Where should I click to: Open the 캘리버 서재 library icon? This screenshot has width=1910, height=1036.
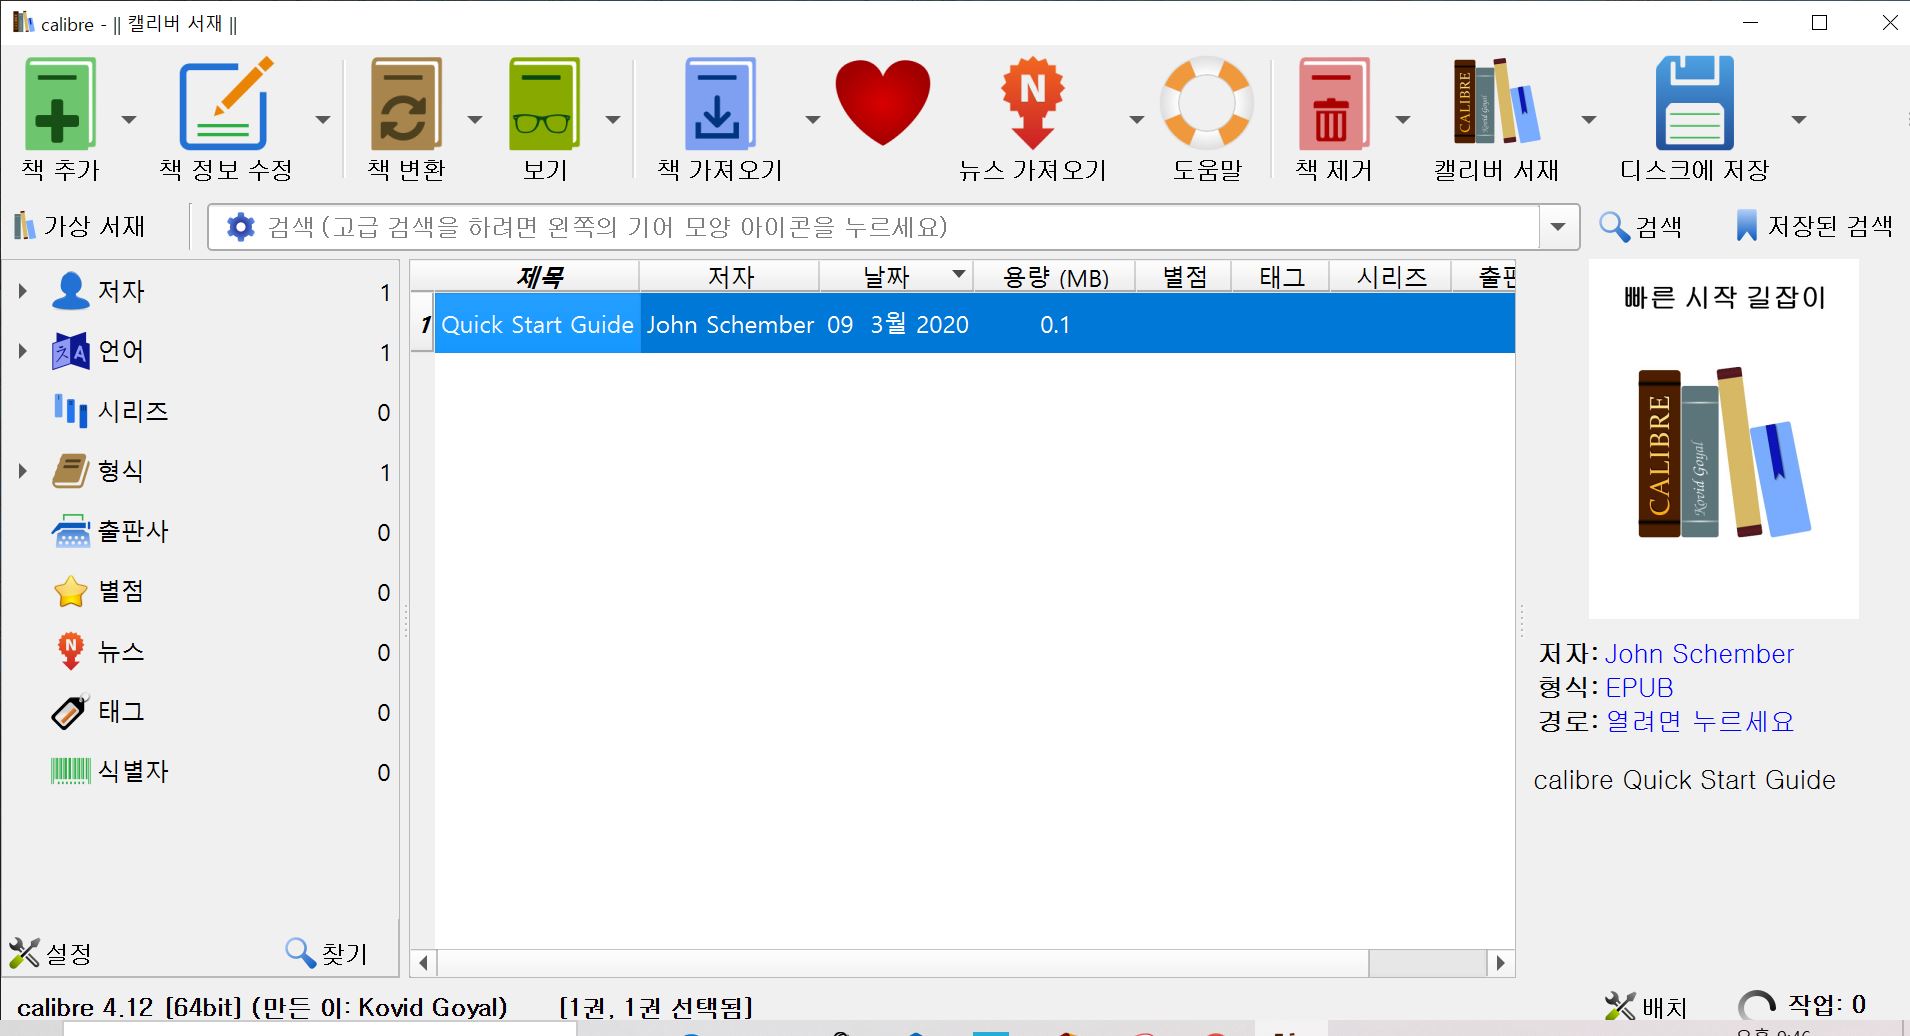pos(1496,101)
